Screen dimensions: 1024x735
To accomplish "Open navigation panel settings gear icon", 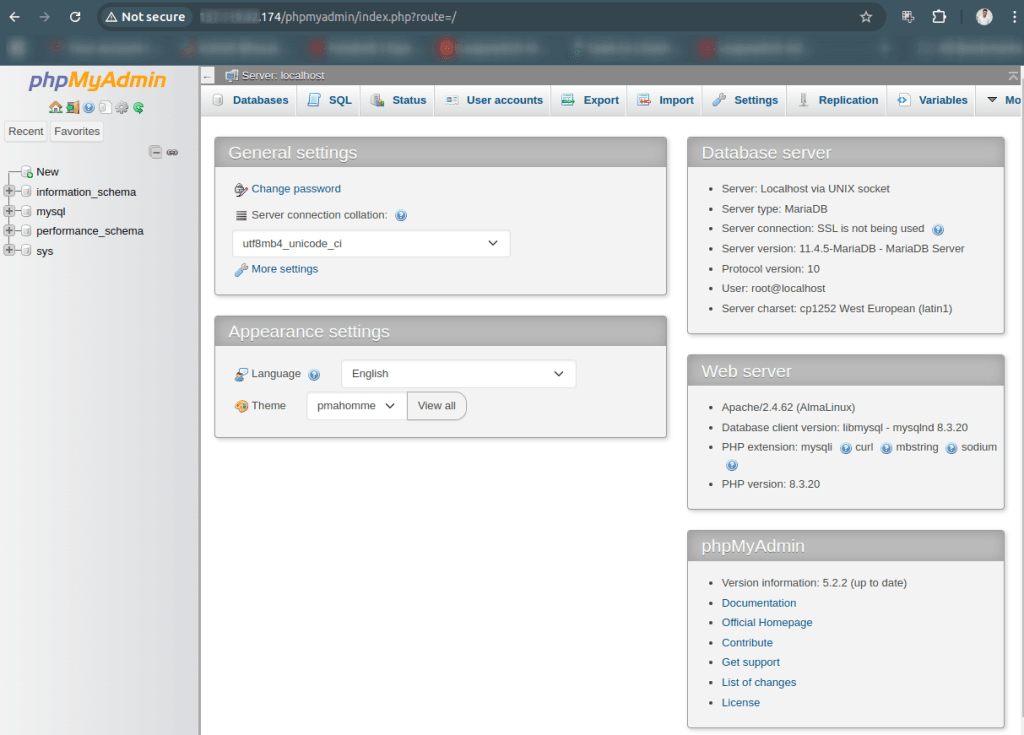I will (121, 107).
